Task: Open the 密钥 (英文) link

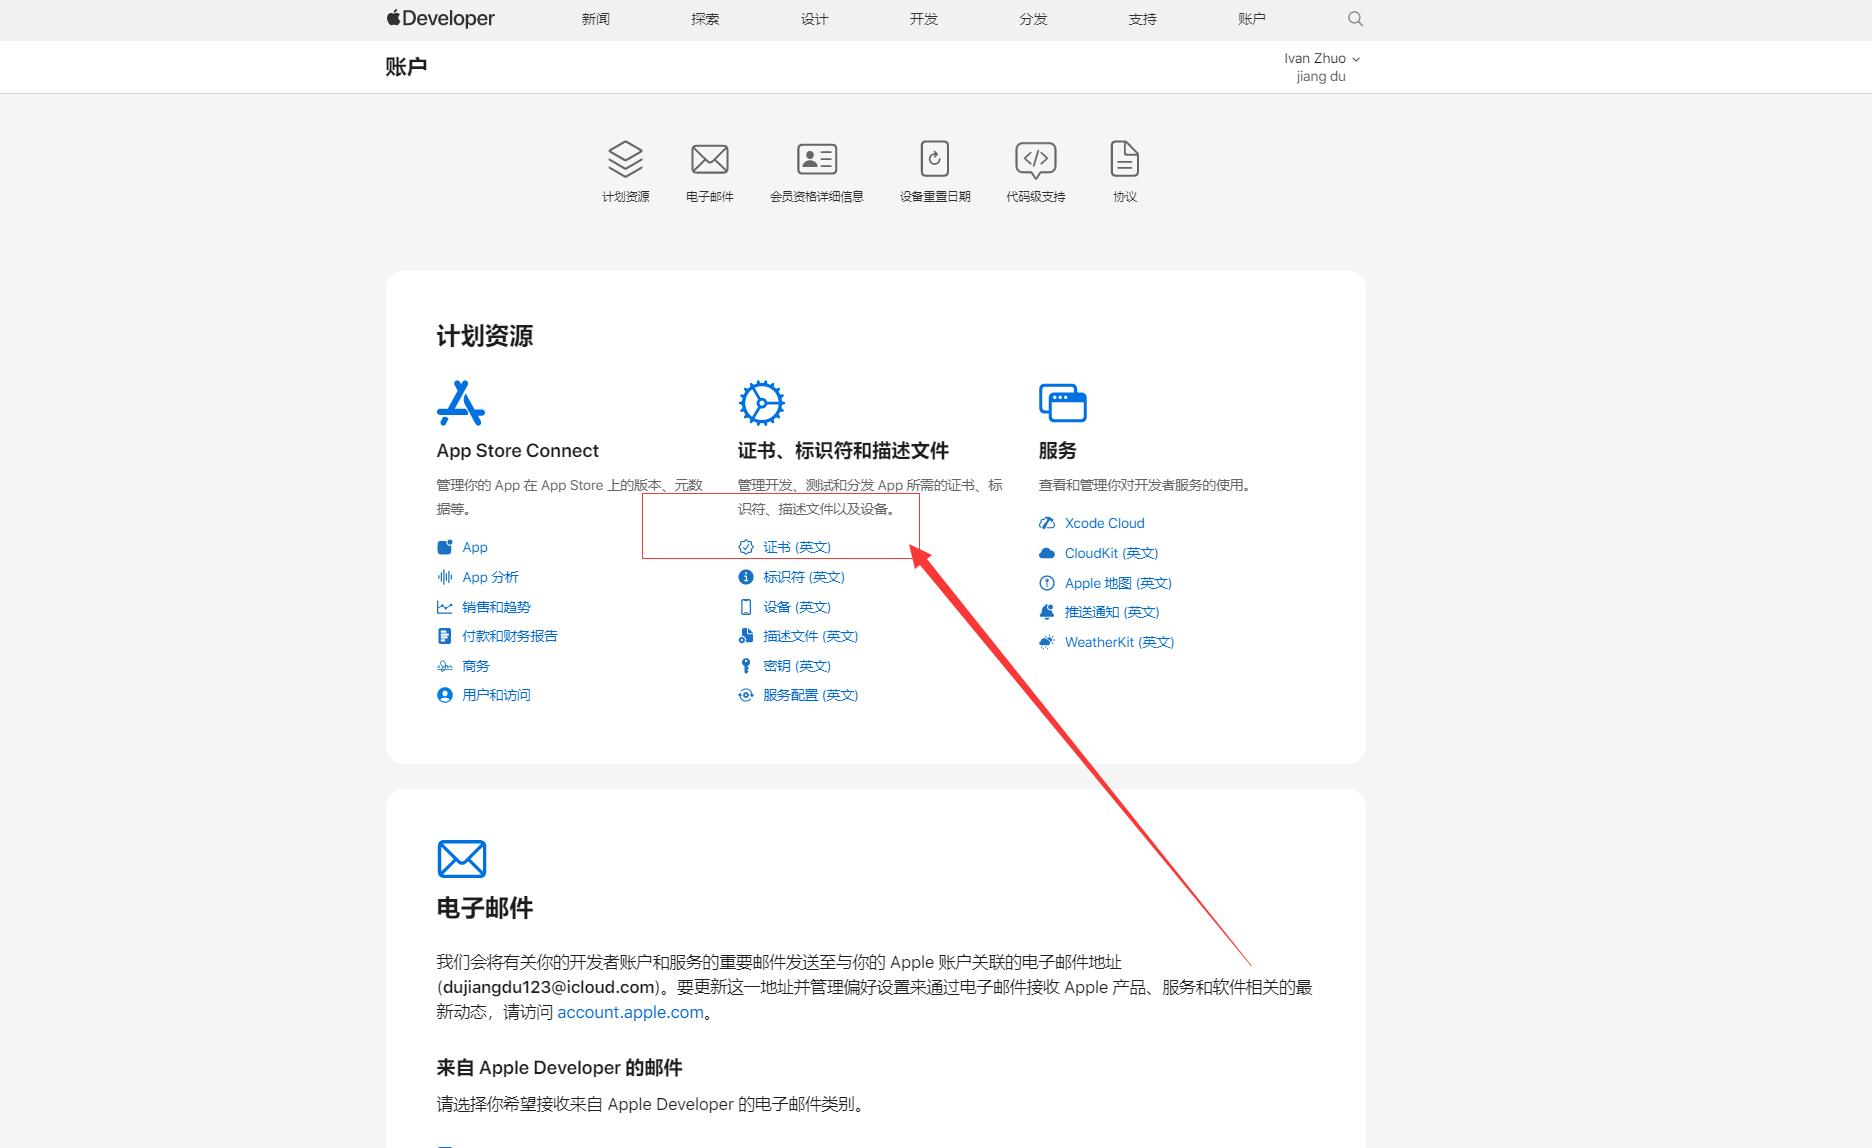Action: 797,666
